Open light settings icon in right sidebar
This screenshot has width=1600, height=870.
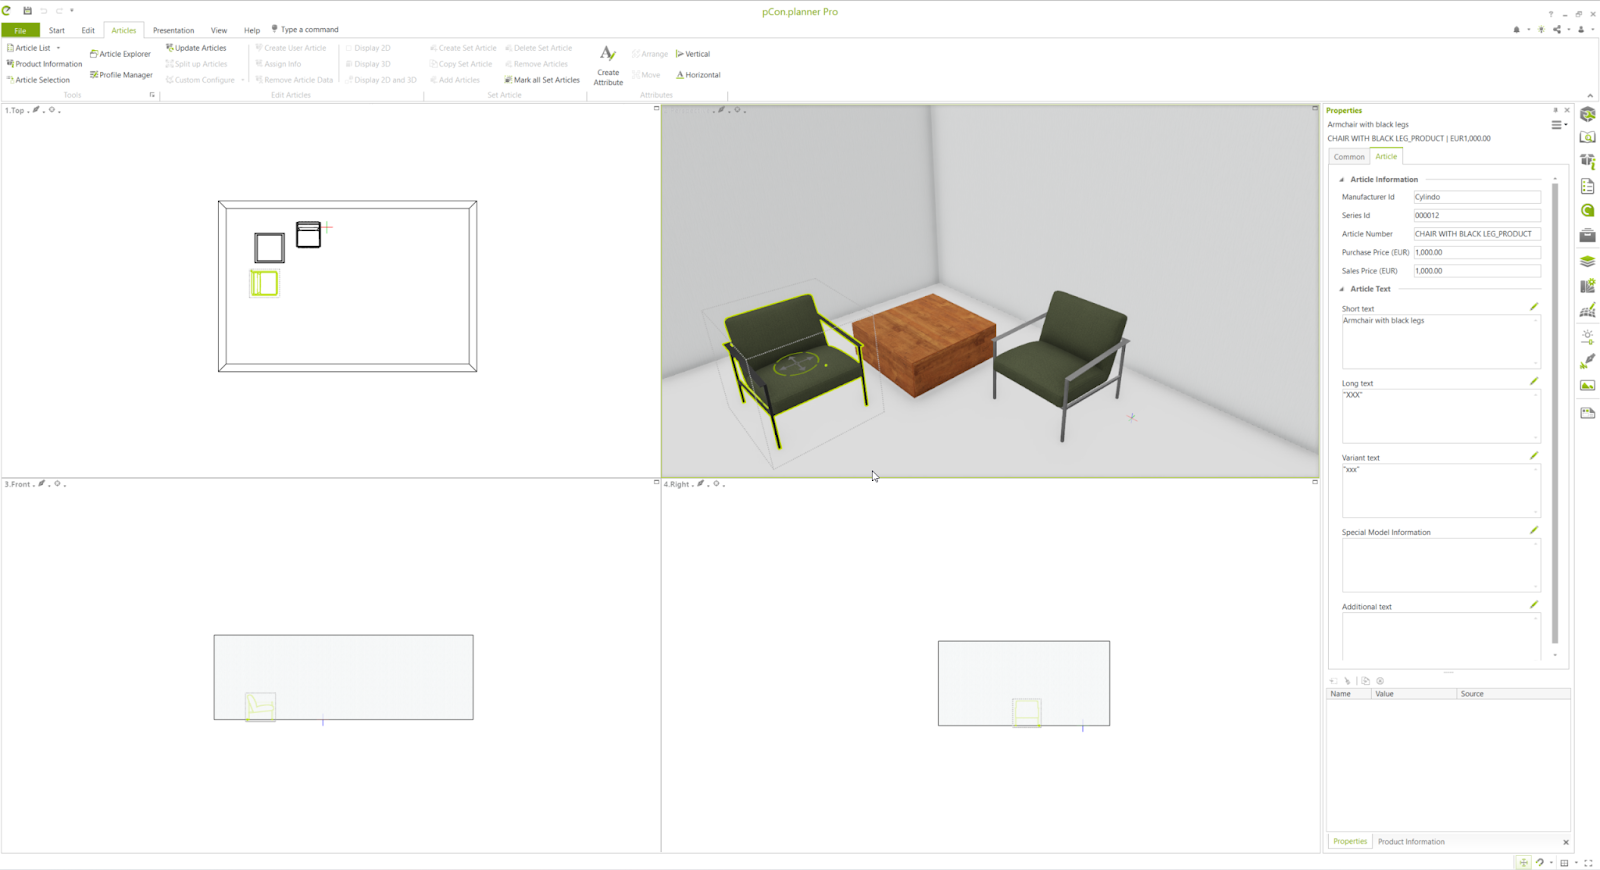point(1587,337)
